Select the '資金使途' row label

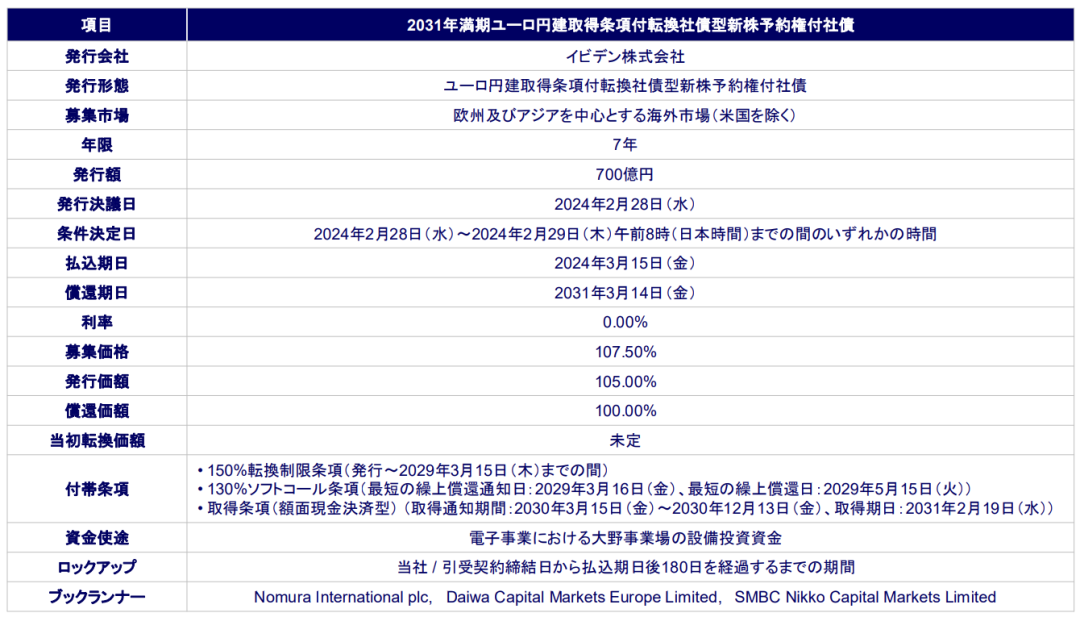point(96,538)
